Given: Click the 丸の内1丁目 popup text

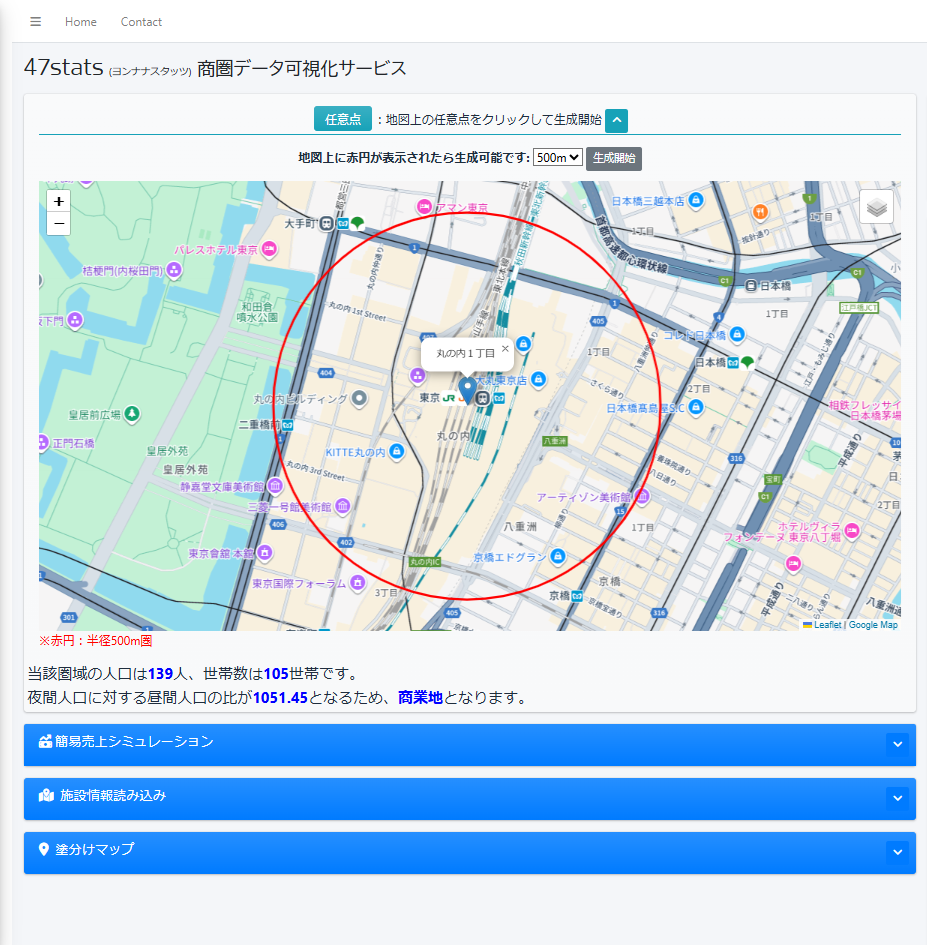Looking at the screenshot, I should pyautogui.click(x=465, y=353).
